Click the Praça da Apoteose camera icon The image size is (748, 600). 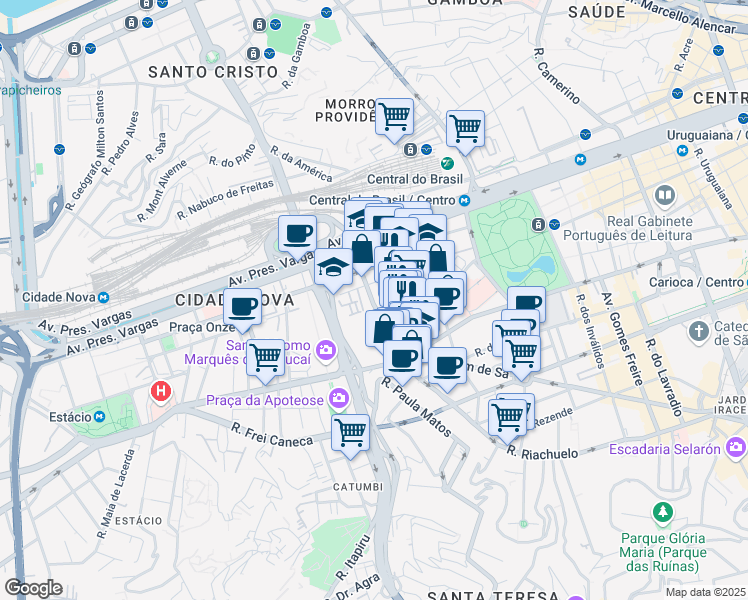coord(339,398)
